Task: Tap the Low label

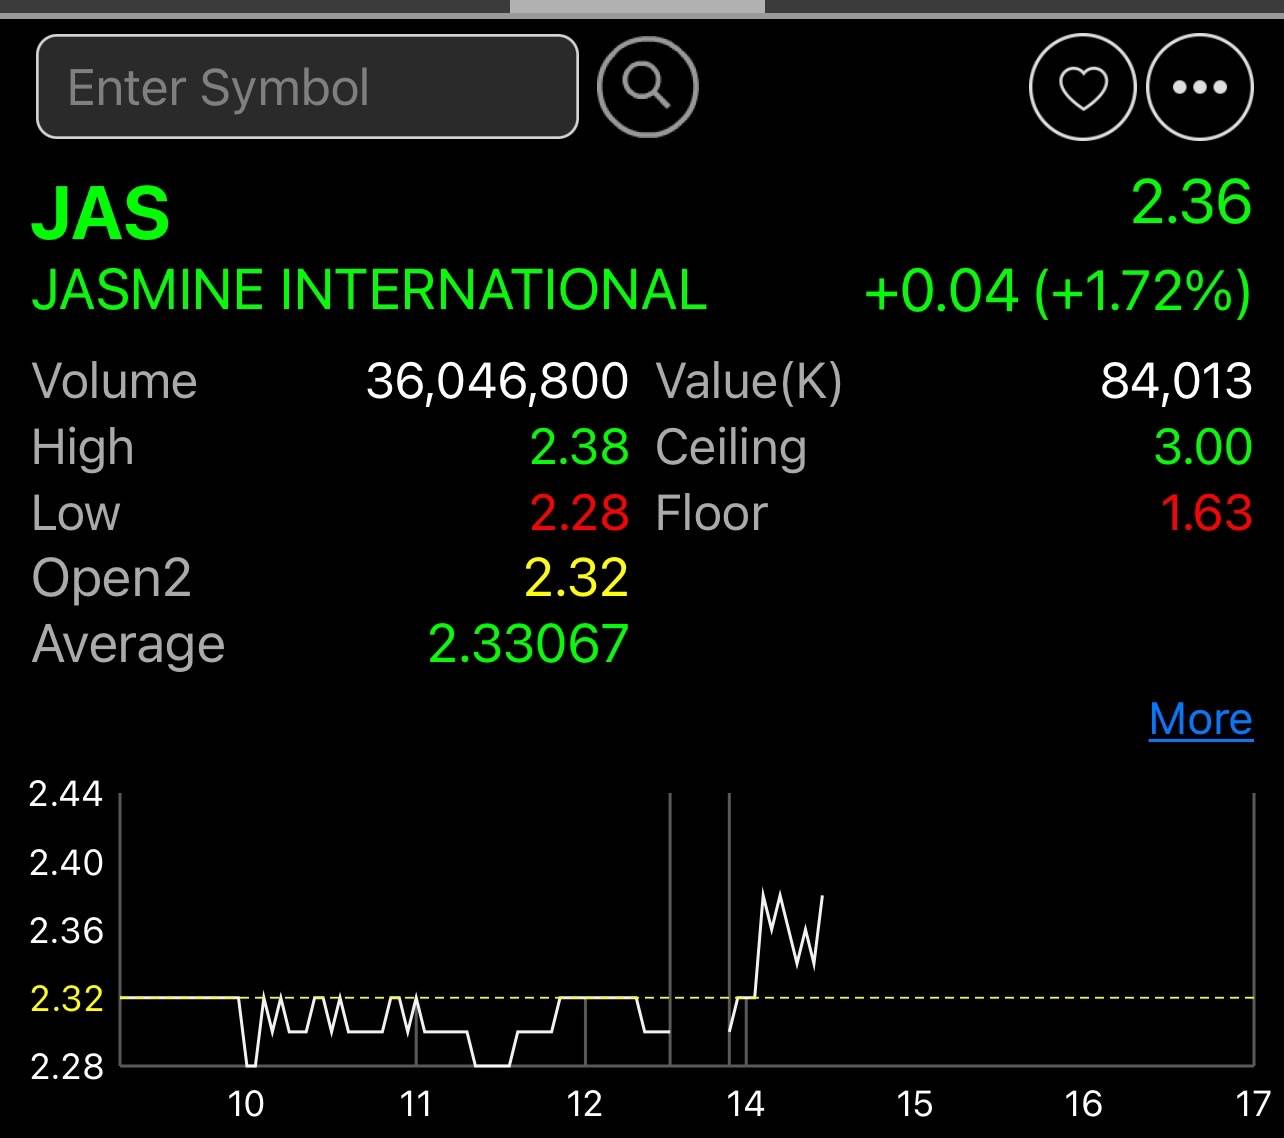Action: click(76, 513)
